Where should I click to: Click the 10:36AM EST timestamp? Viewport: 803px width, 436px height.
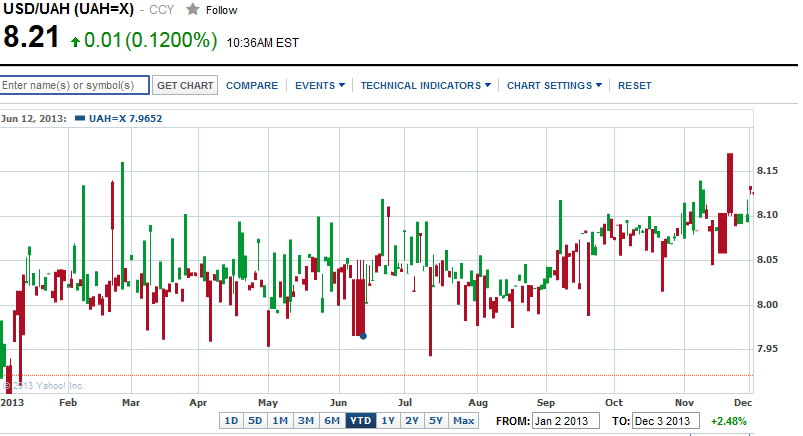point(263,43)
